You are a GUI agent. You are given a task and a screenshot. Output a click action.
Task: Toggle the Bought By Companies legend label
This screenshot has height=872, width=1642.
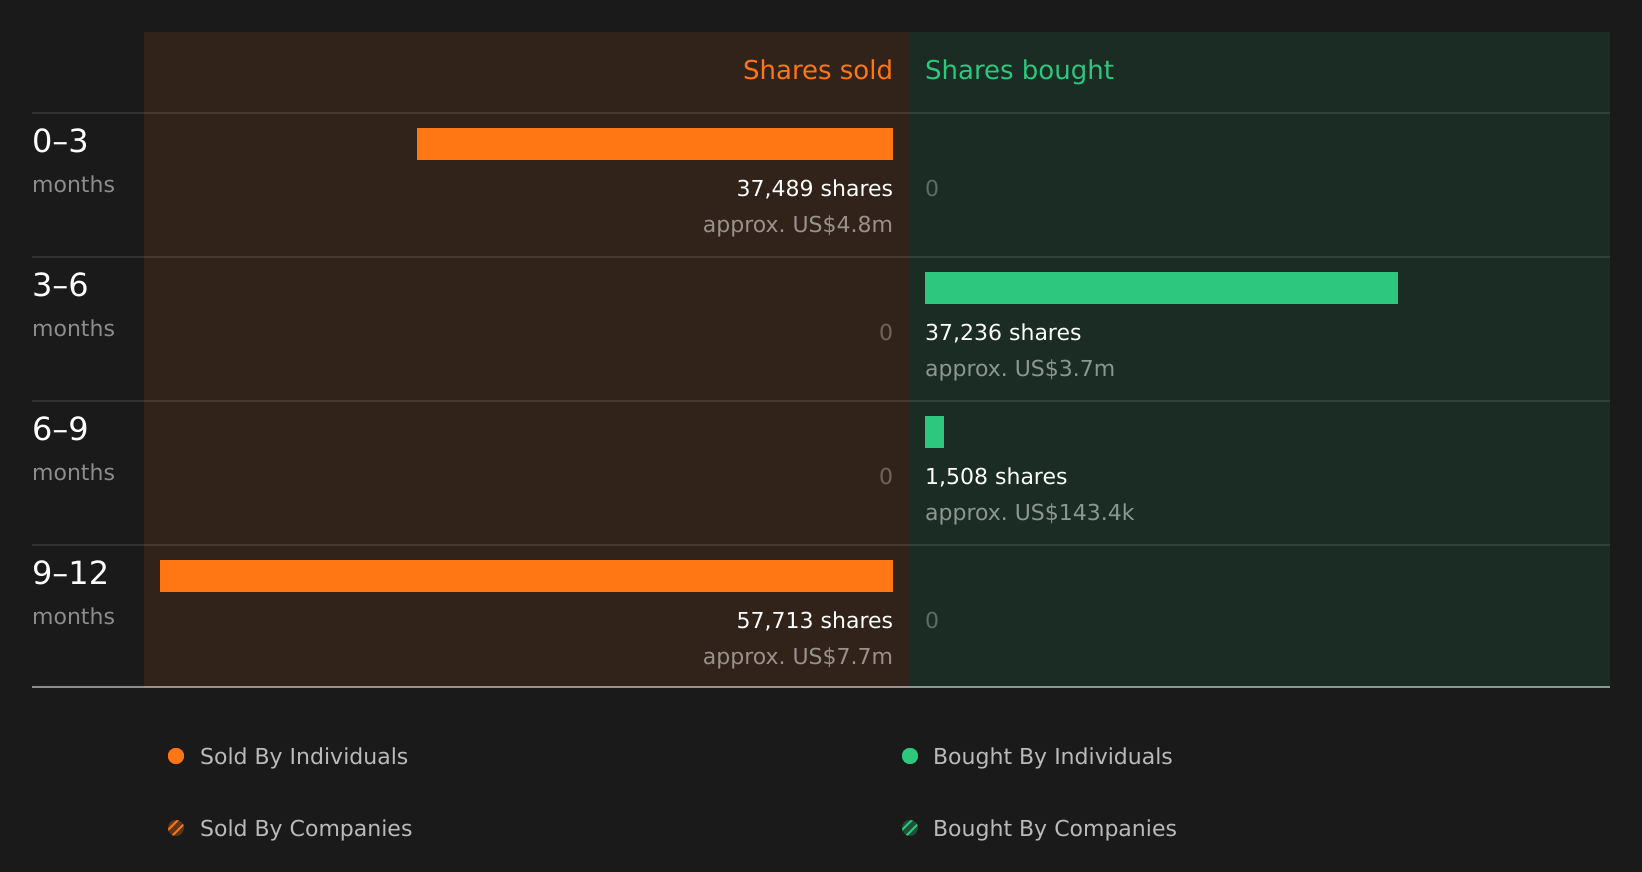(x=1055, y=829)
